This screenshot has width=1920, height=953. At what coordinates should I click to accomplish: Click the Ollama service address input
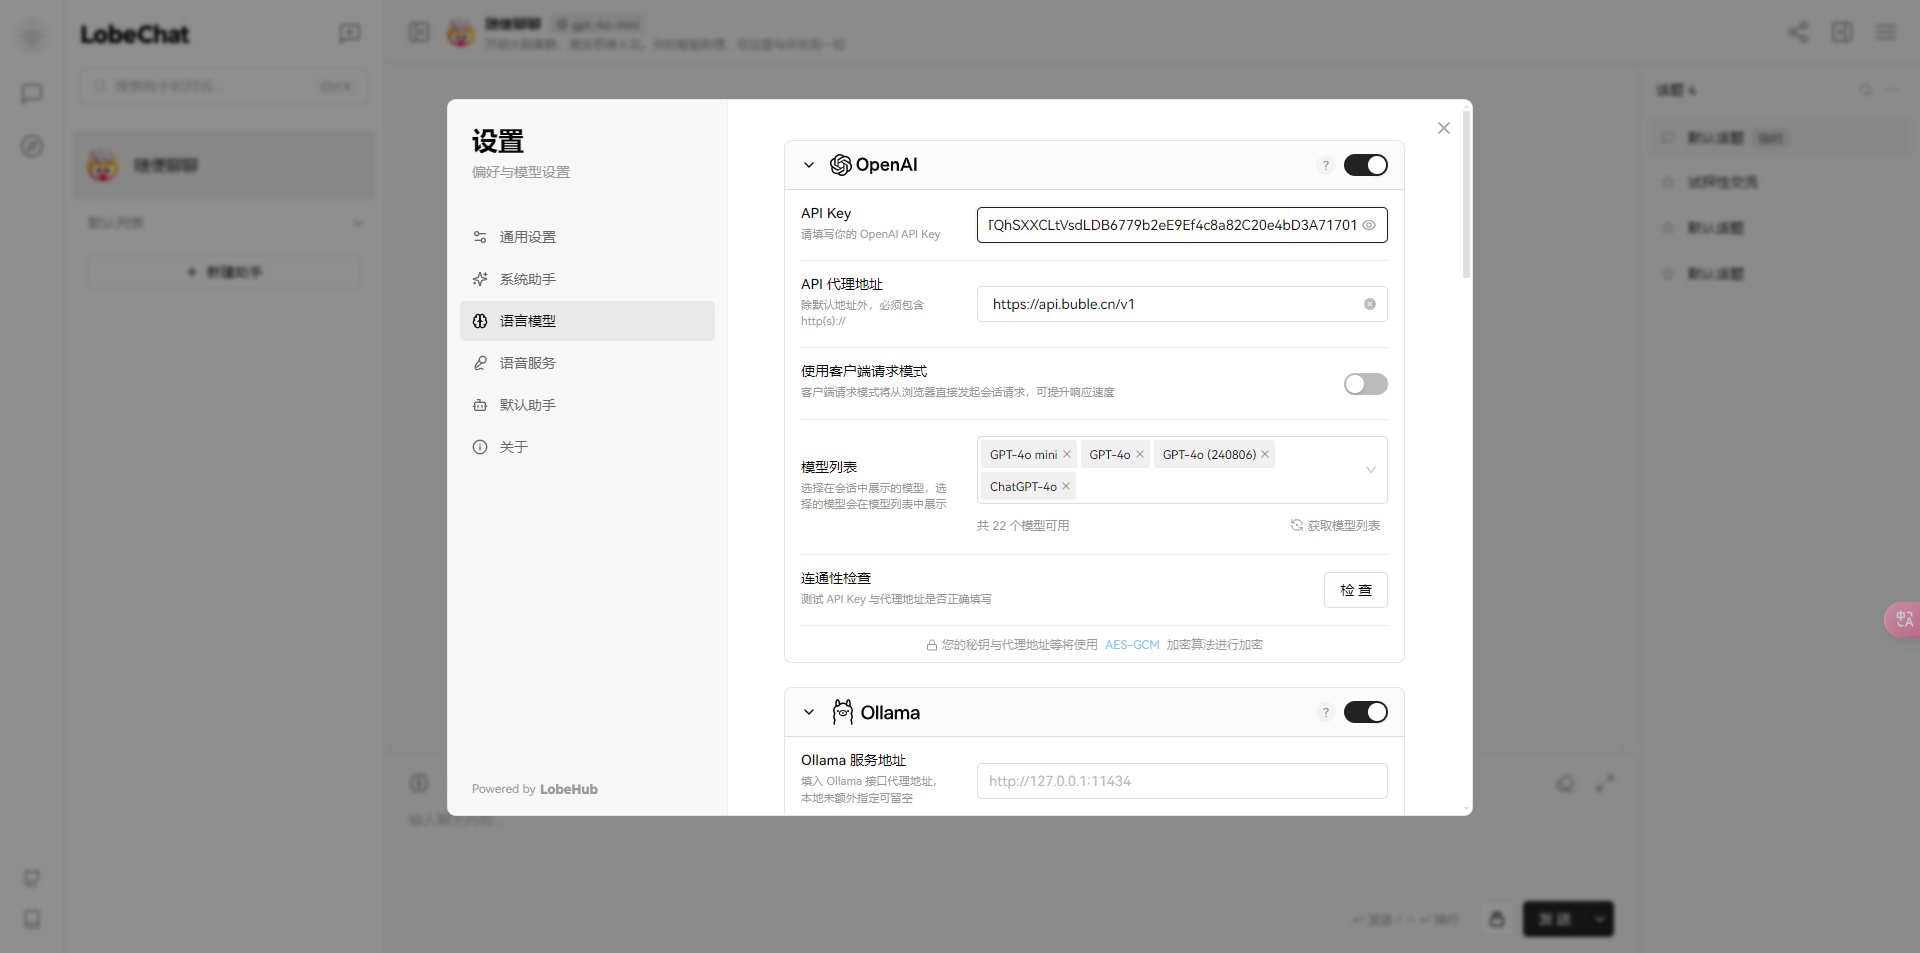tap(1181, 781)
